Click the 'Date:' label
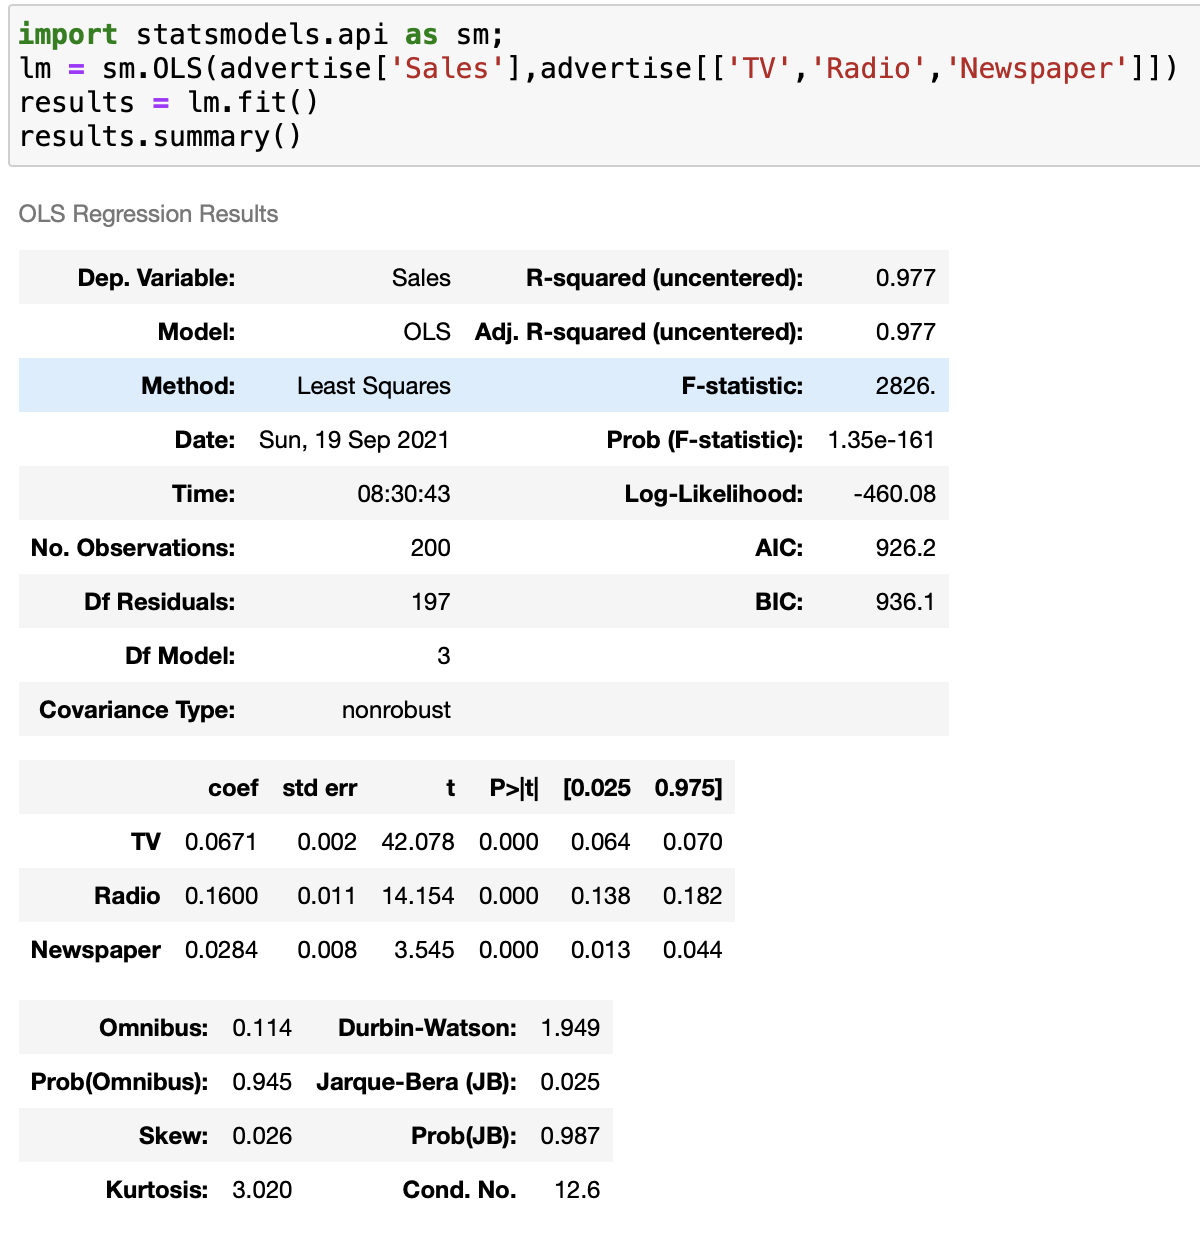 [205, 440]
